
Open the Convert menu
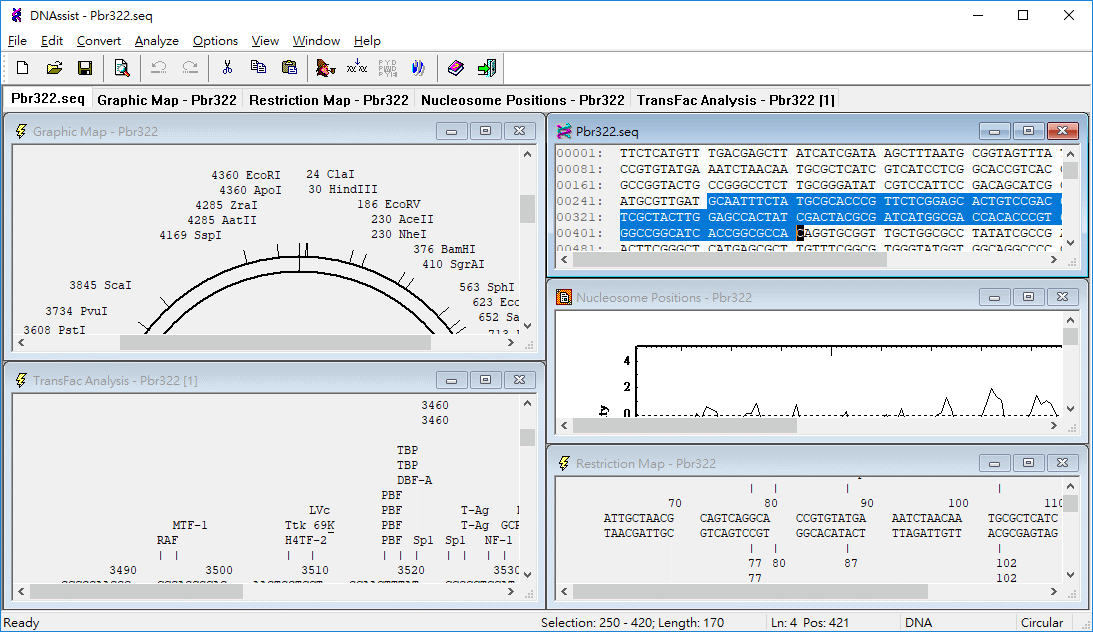point(98,41)
